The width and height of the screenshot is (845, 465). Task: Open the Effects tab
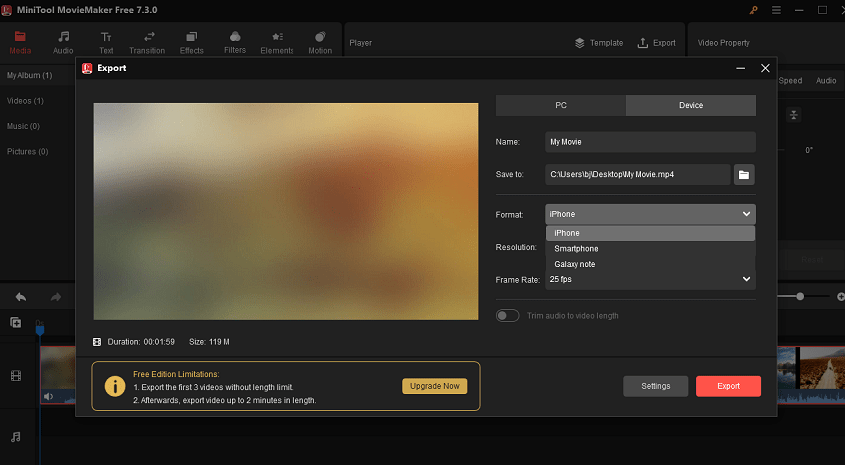point(191,43)
